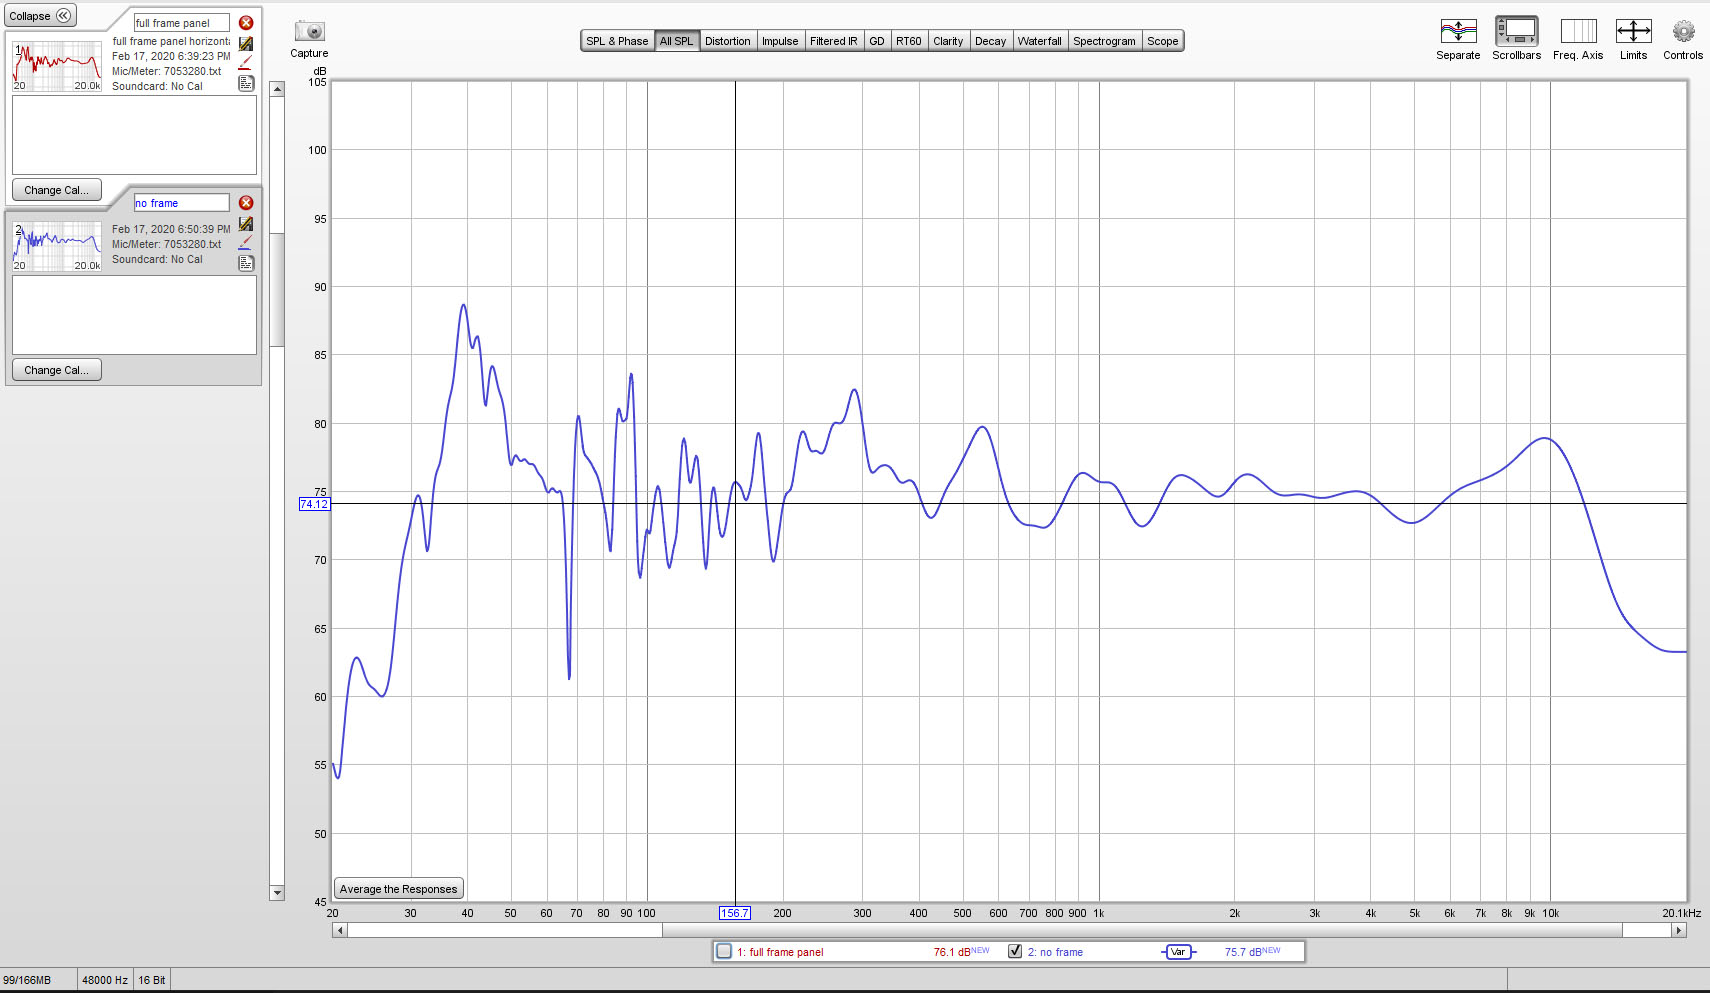The image size is (1710, 993).
Task: Click the 74.12 dB cursor readout
Action: [314, 504]
